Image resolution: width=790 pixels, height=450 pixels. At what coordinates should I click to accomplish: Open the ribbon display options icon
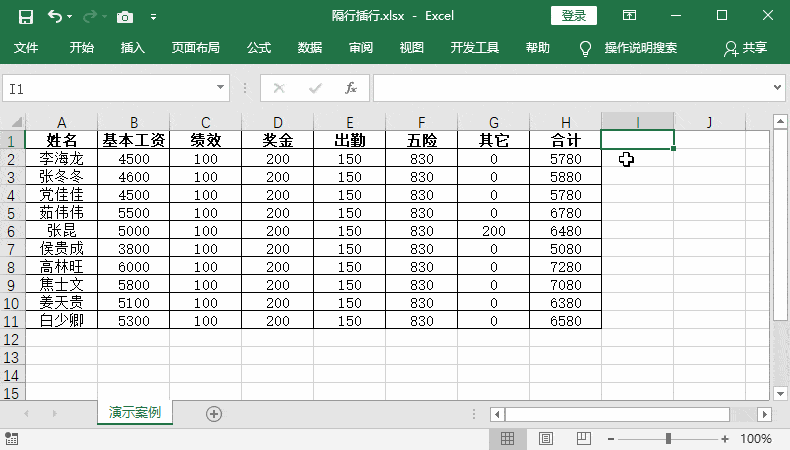point(629,16)
